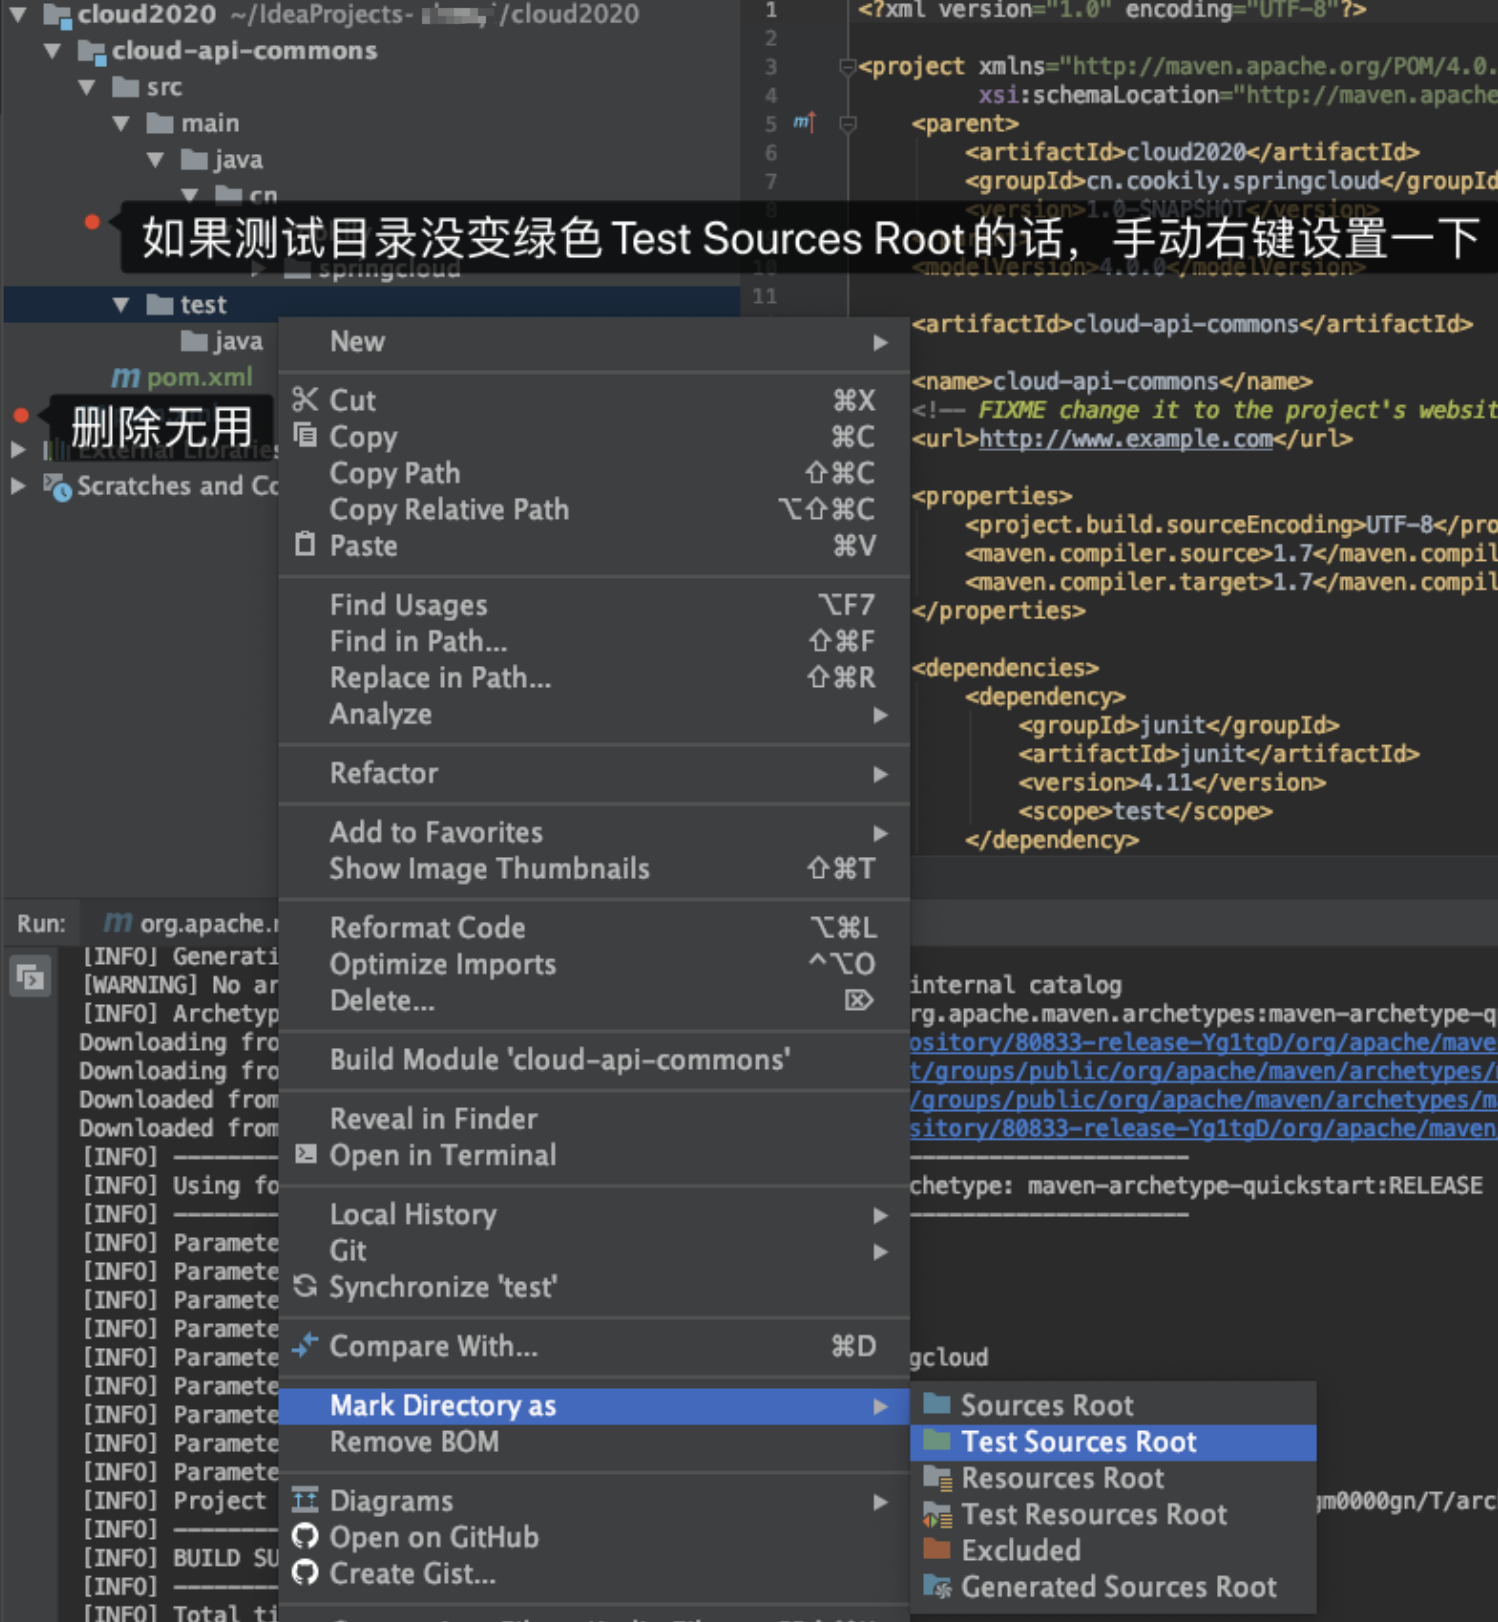The image size is (1498, 1622).
Task: Choose Copy Relative Path
Action: [594, 509]
